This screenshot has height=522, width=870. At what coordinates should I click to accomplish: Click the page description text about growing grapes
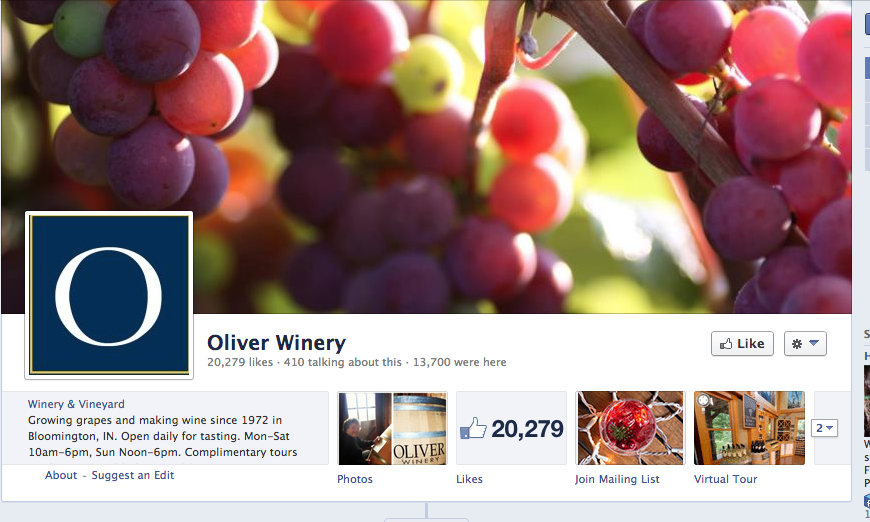pyautogui.click(x=163, y=437)
